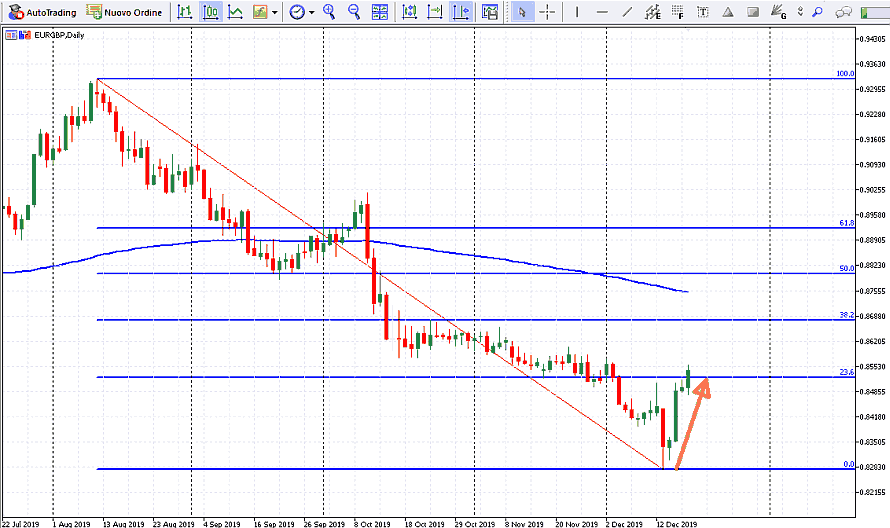Screen dimensions: 890x528
Task: Select the trendline drawing tool
Action: click(x=627, y=12)
